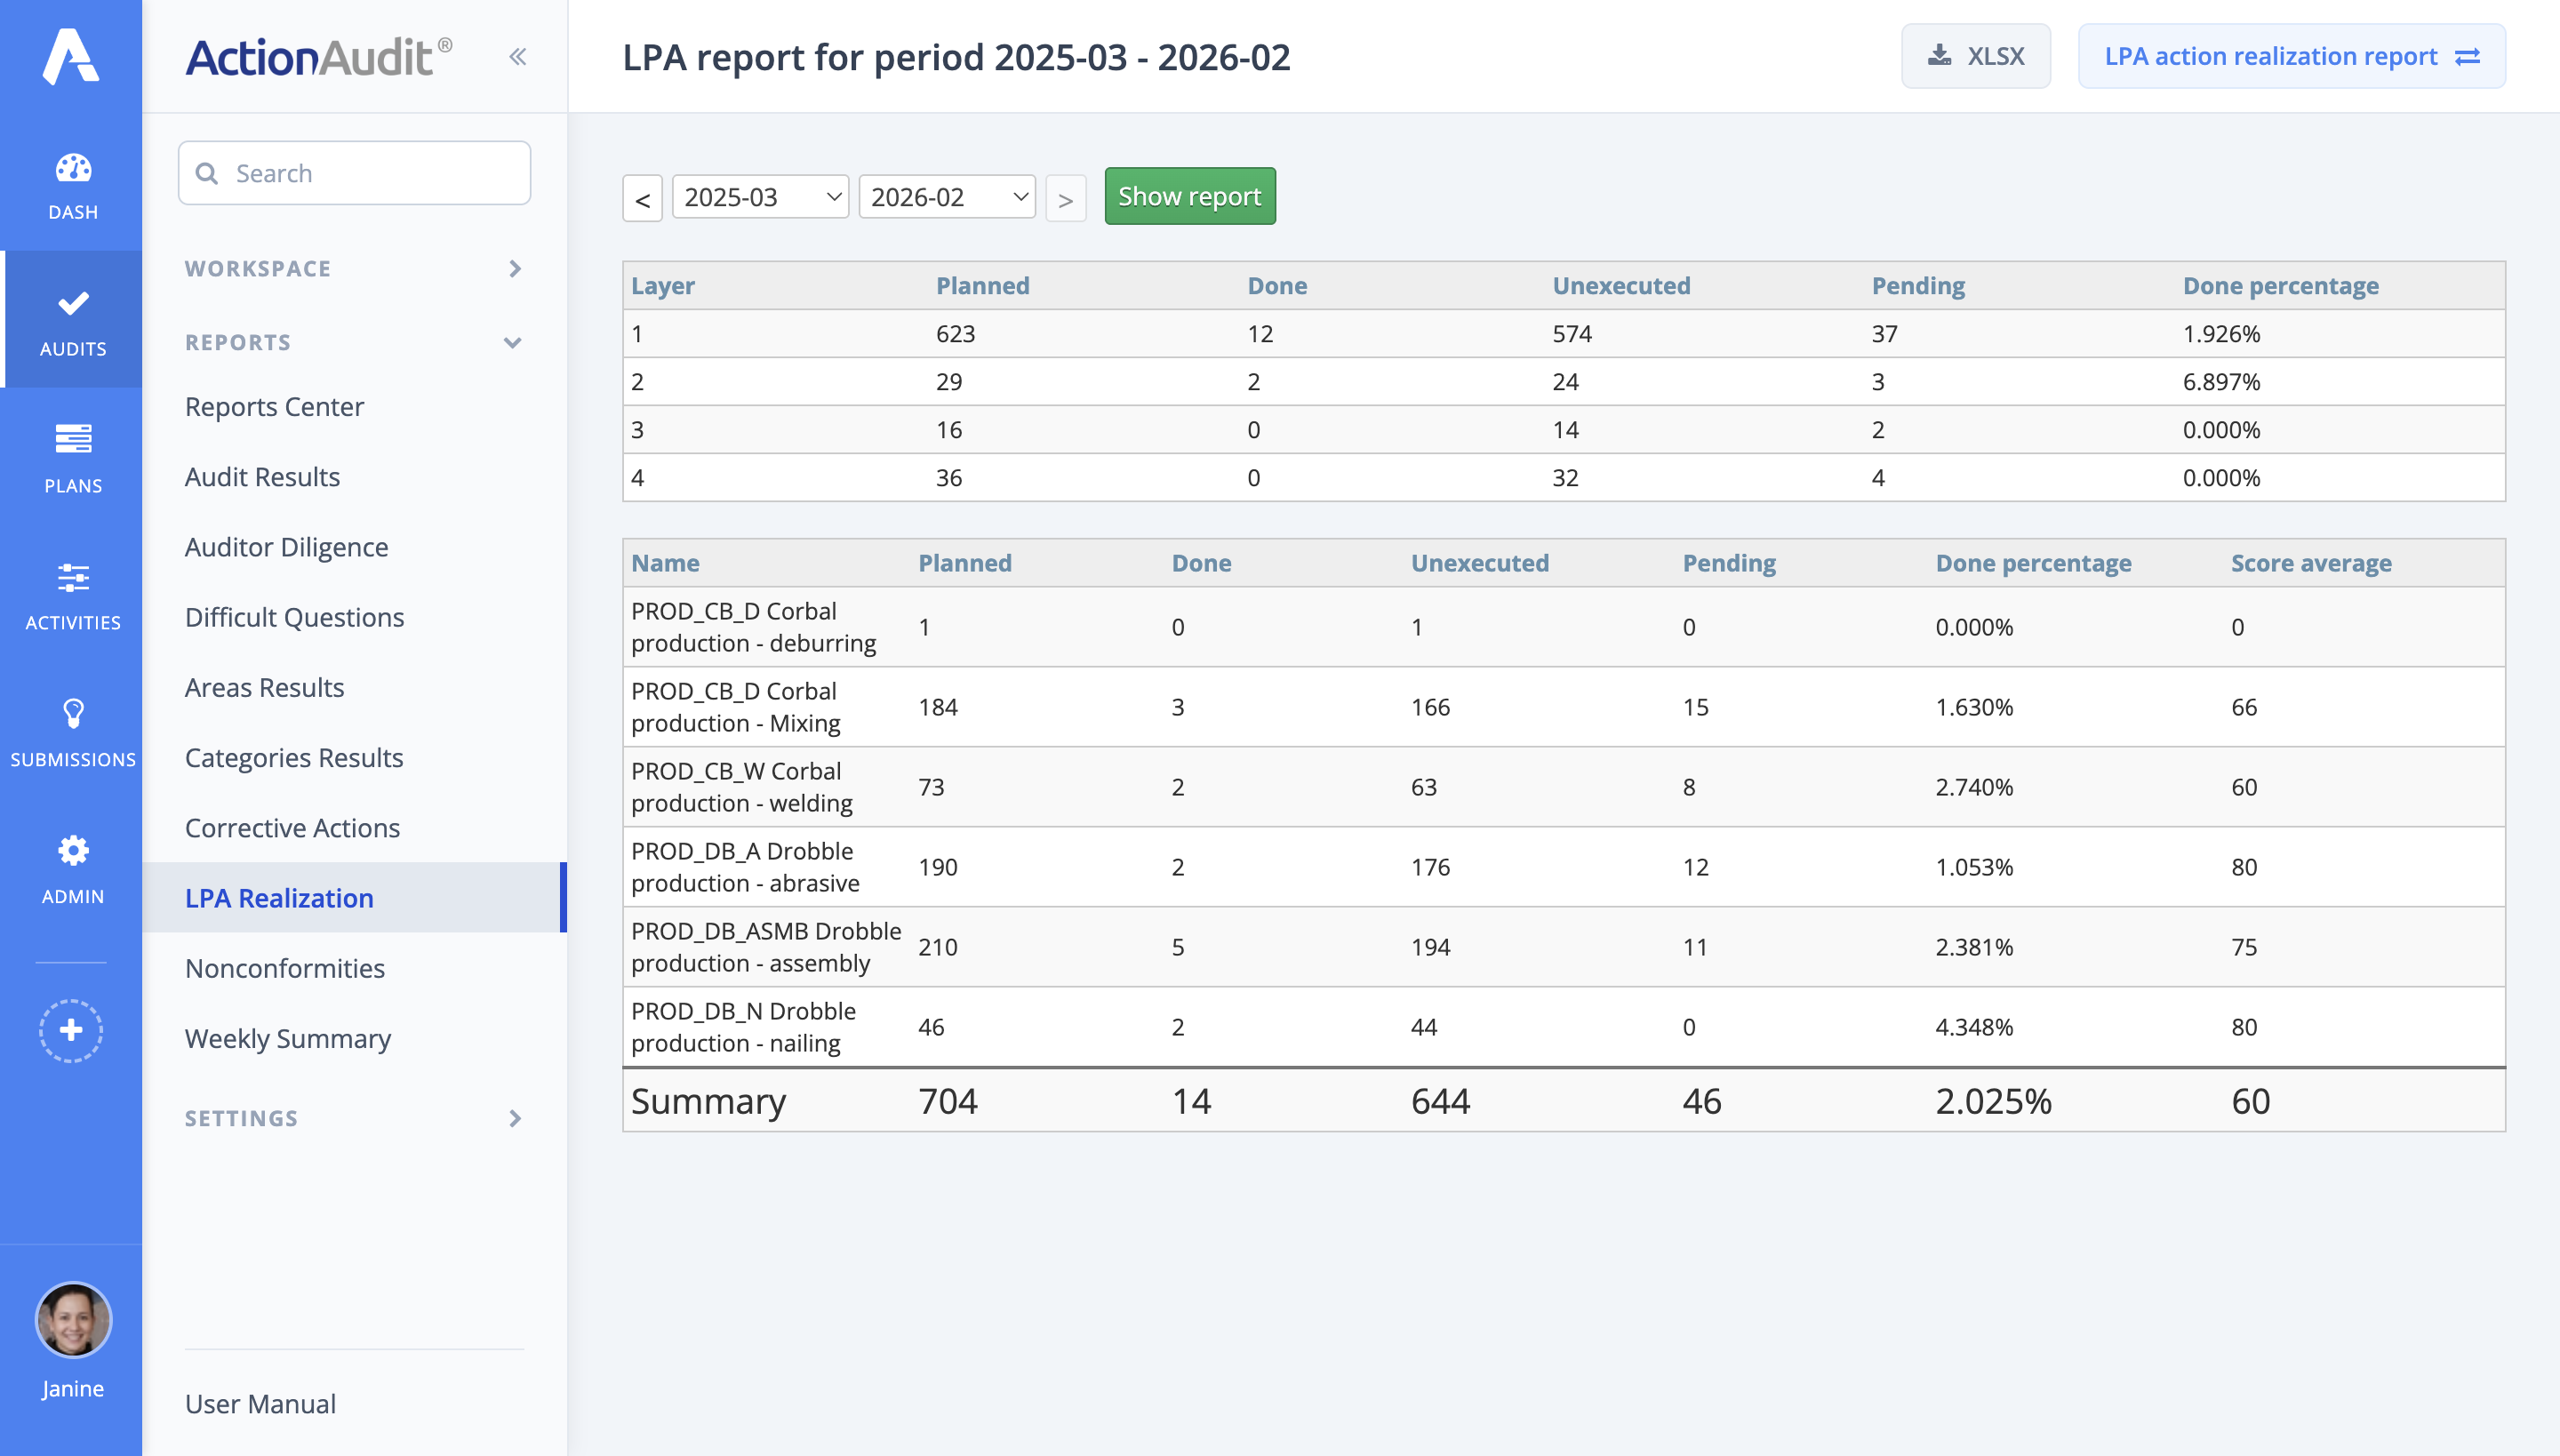Viewport: 2560px width, 1456px height.
Task: Open Janine's profile avatar
Action: (x=71, y=1320)
